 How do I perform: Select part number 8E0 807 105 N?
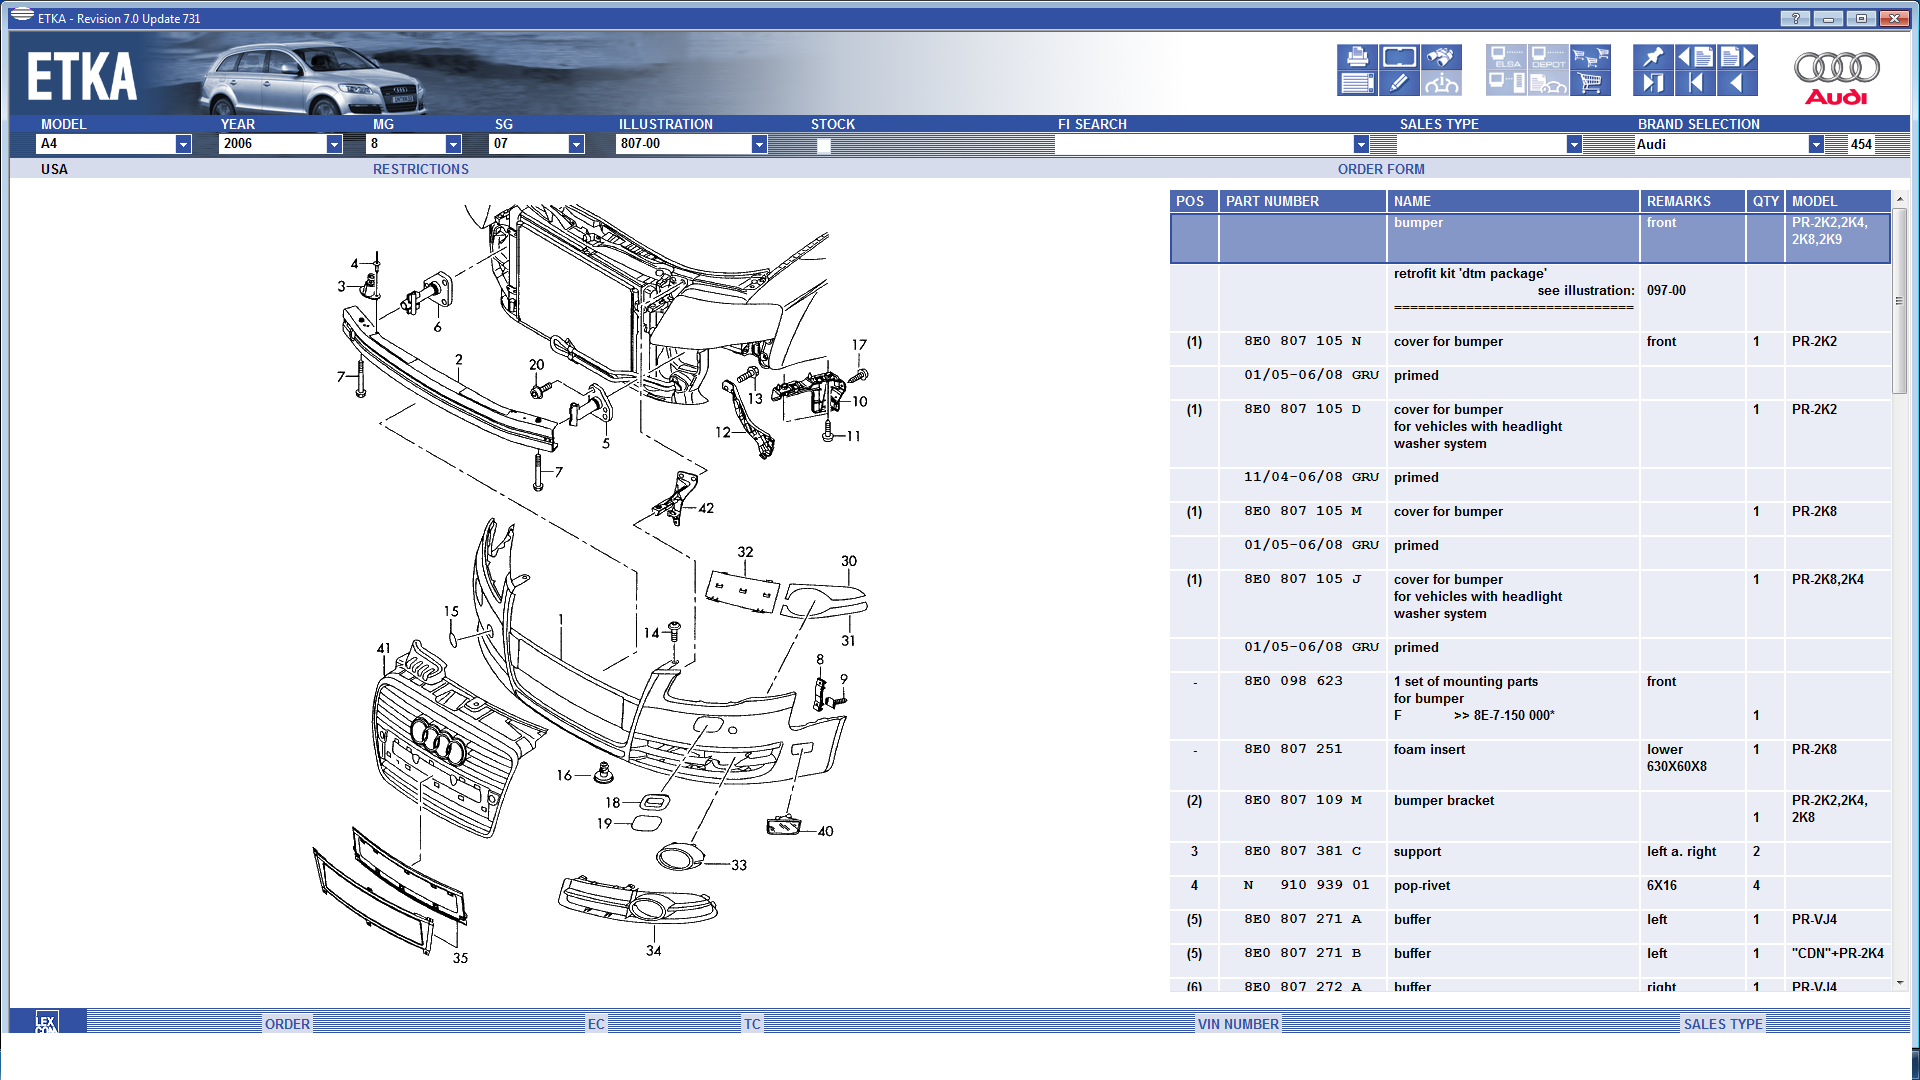[1302, 341]
